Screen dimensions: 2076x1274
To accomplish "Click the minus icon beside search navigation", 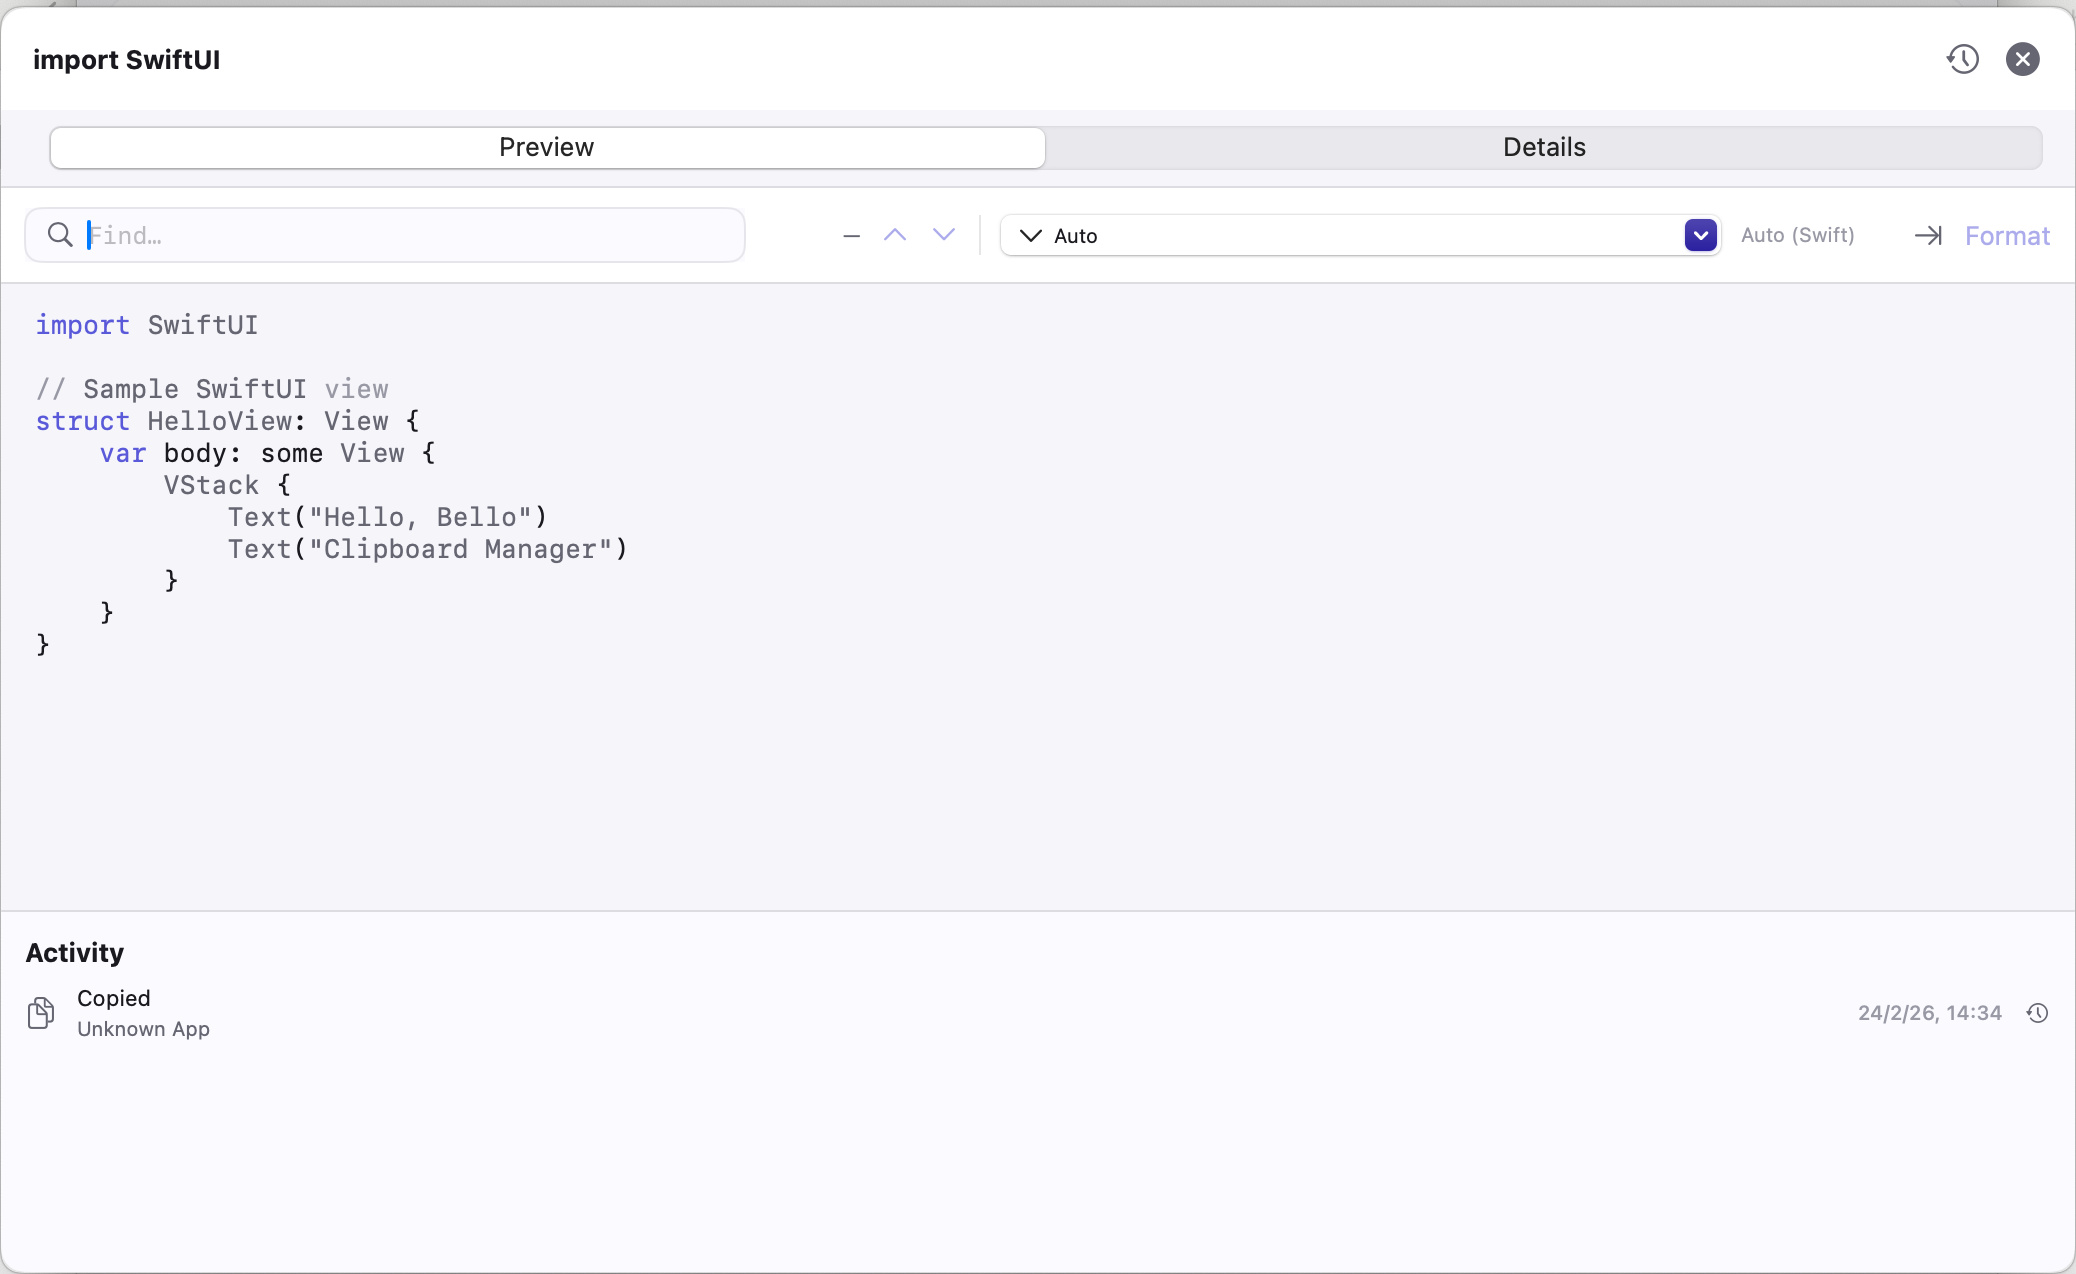I will [x=849, y=235].
